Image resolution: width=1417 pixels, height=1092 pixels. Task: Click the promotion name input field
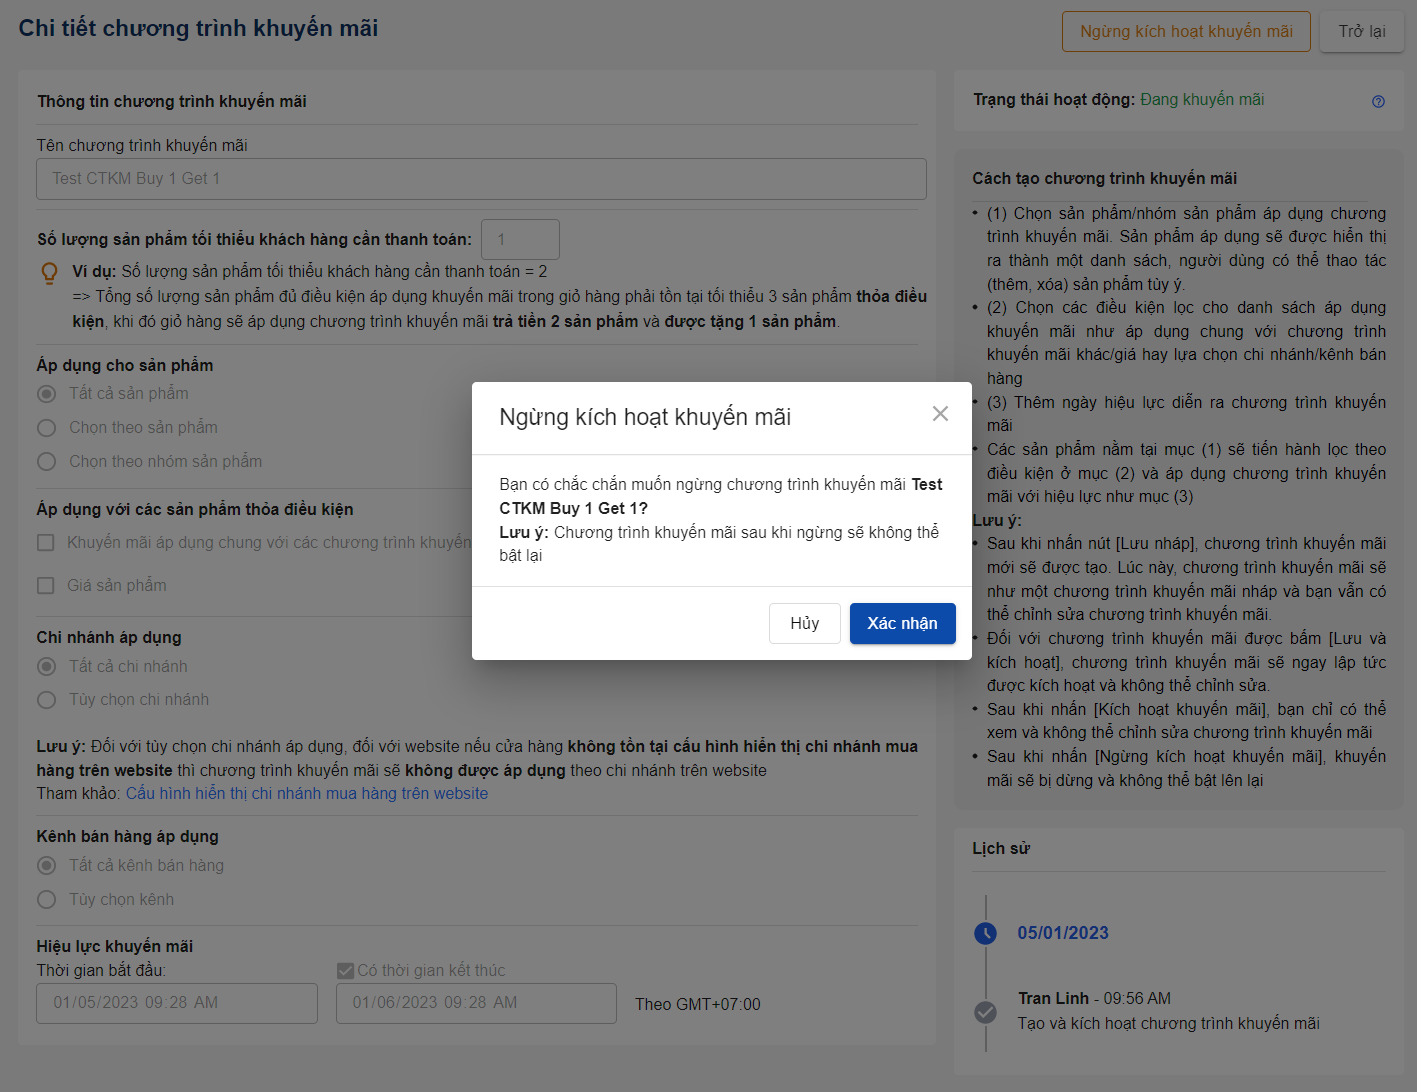click(481, 179)
